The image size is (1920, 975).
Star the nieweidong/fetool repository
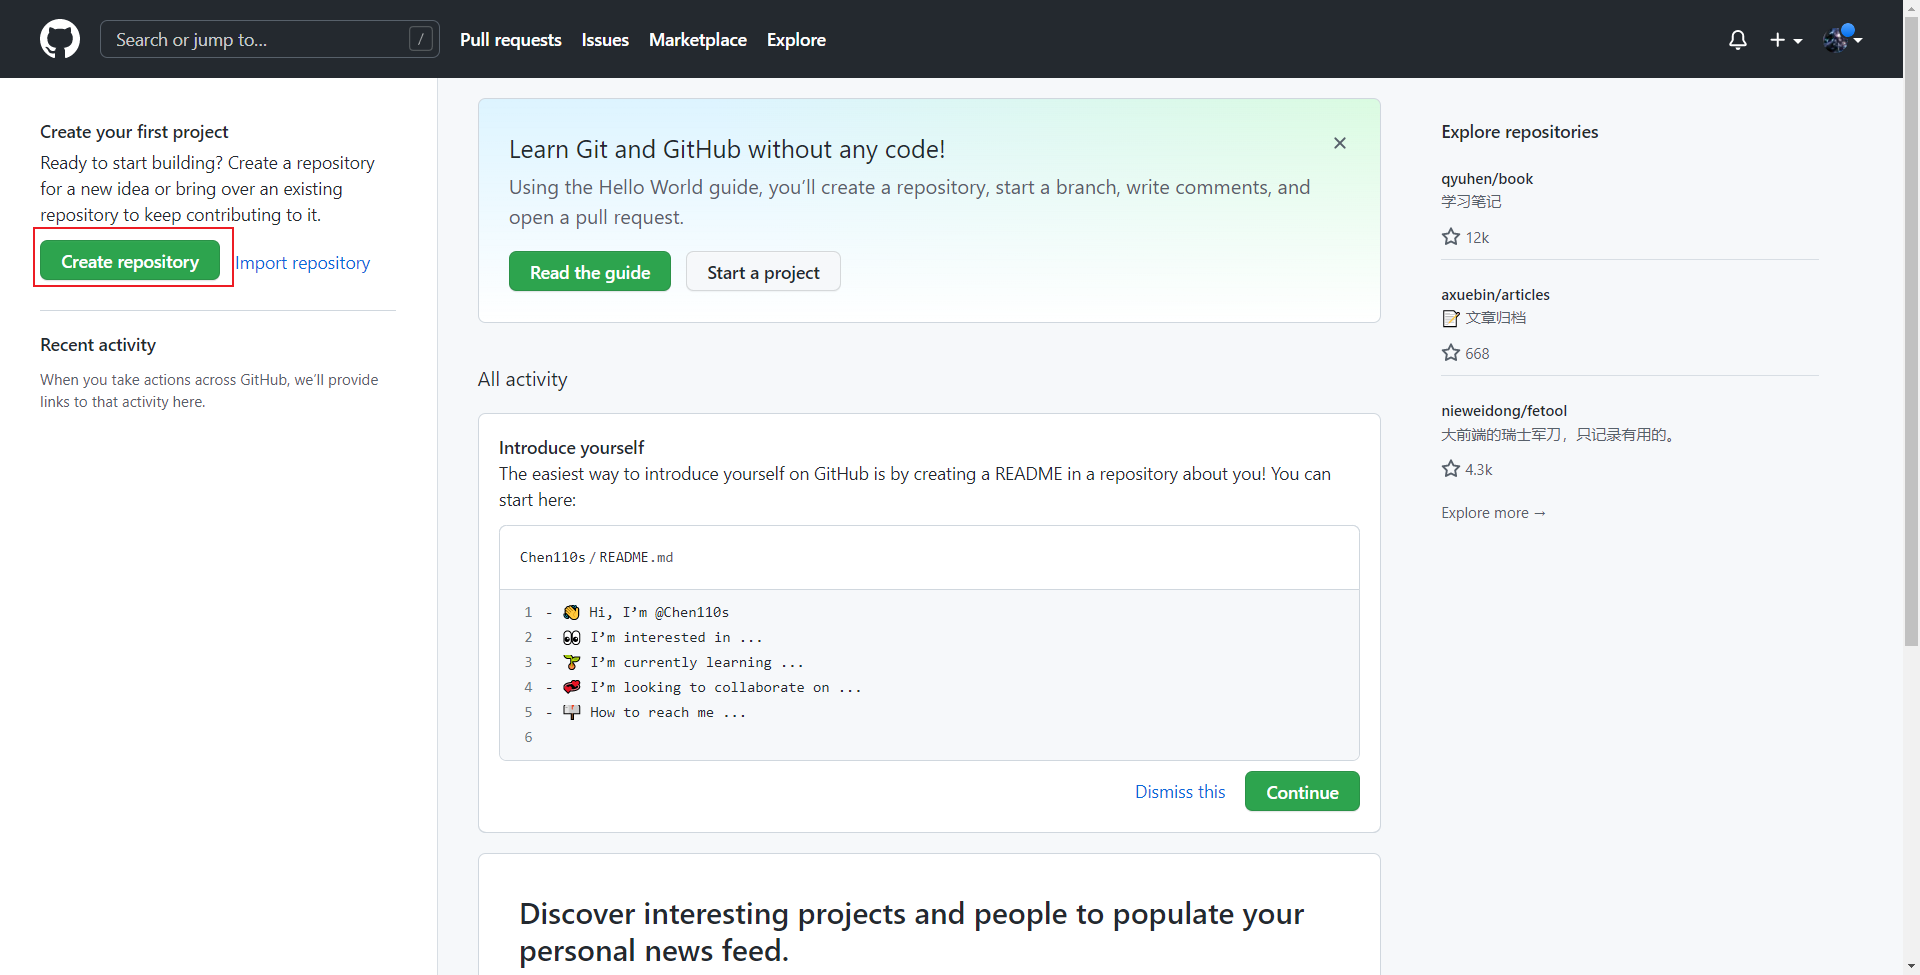click(x=1451, y=469)
